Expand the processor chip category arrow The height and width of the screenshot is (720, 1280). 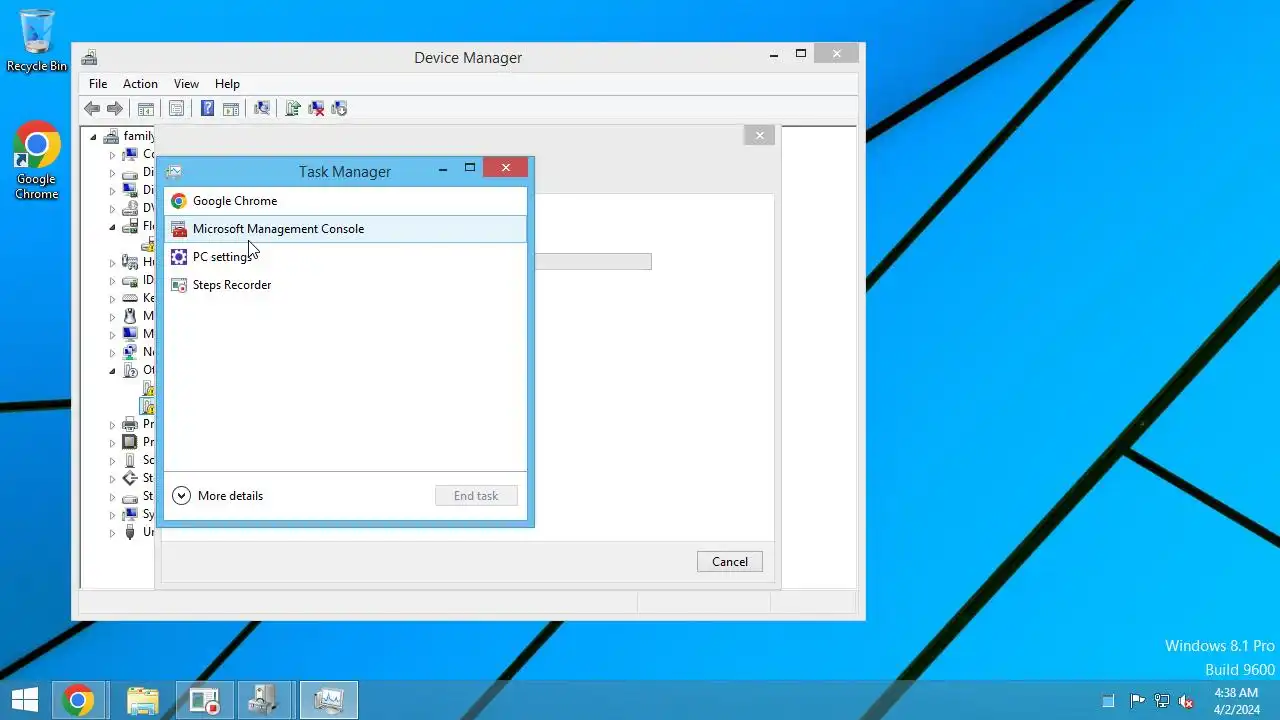tap(112, 442)
